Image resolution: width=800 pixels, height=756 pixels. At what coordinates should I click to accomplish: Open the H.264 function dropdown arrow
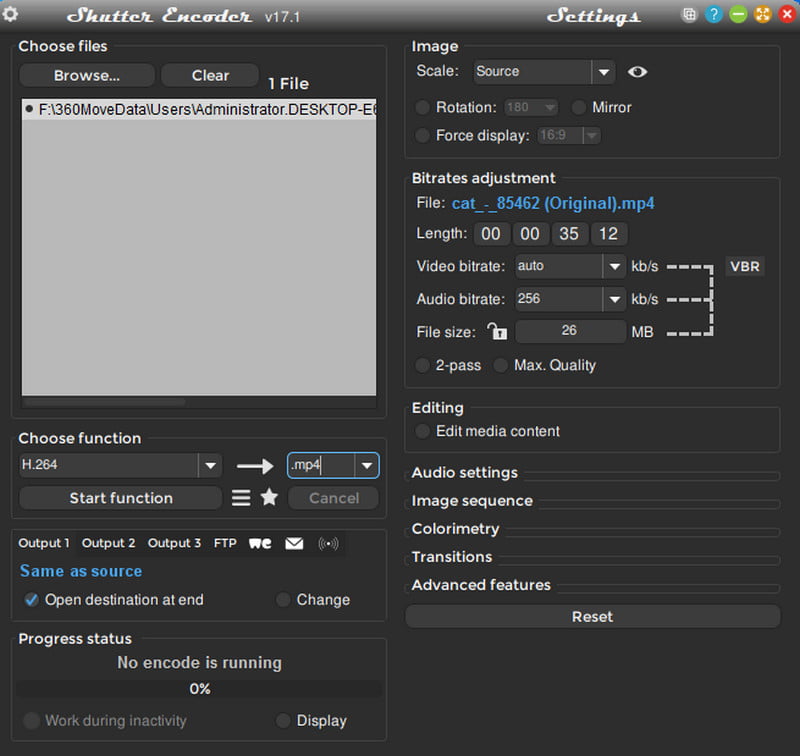210,465
